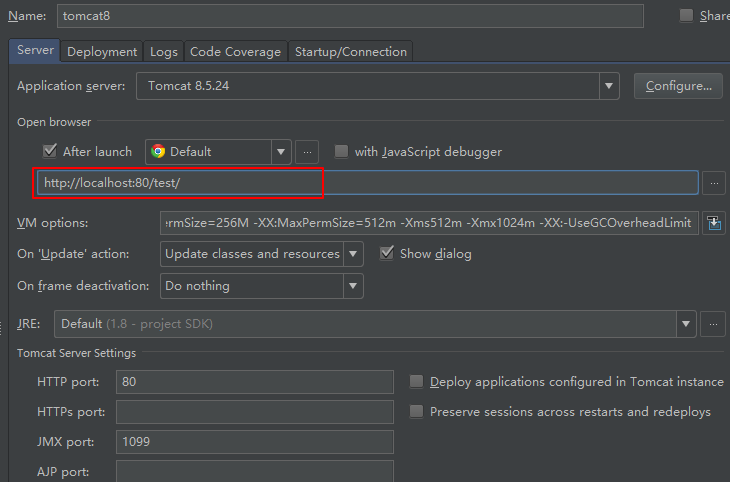730x482 pixels.
Task: Click the Chrome icon in the browser selector
Action: 158,151
